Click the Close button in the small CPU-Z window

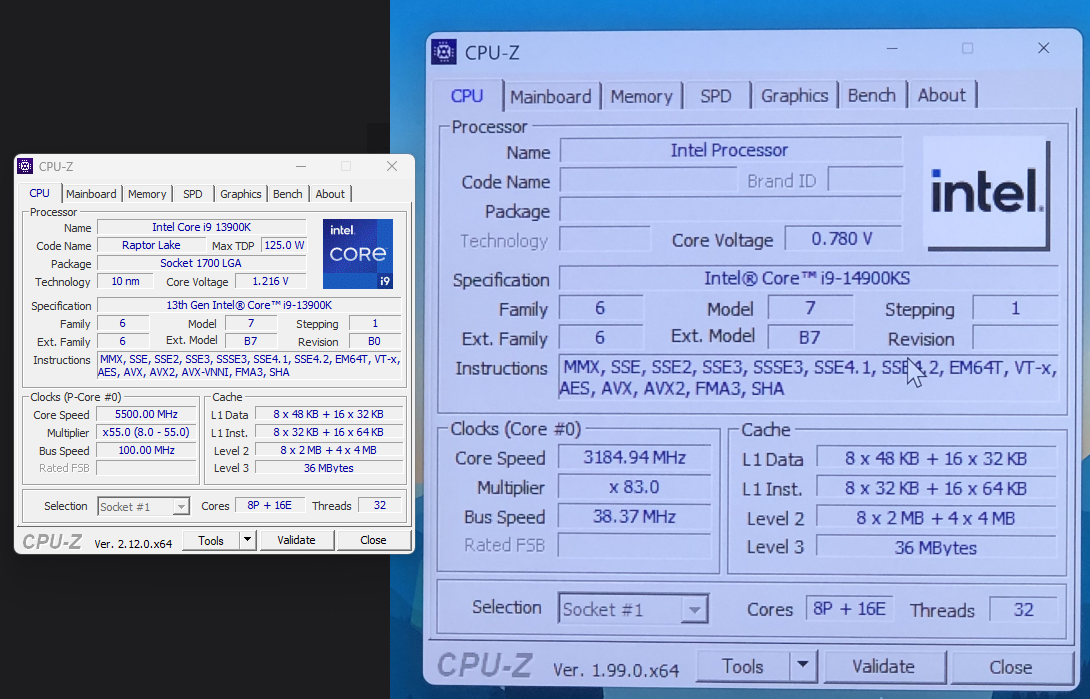pyautogui.click(x=373, y=540)
